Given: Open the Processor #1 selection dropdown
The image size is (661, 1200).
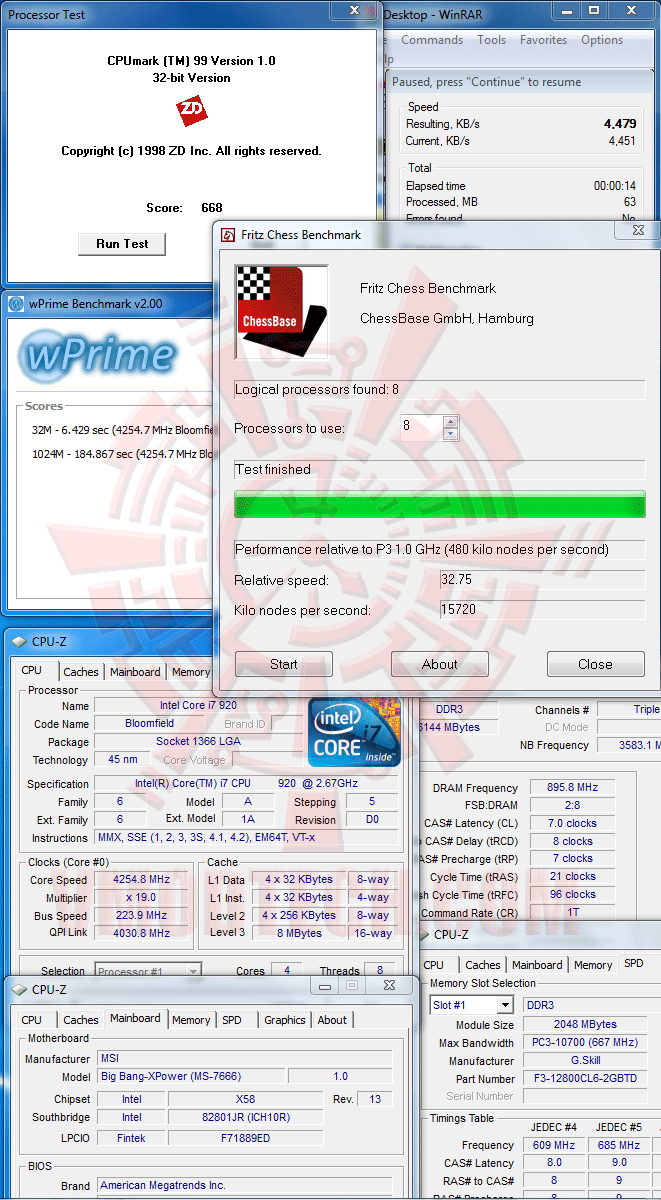Looking at the screenshot, I should point(192,971).
